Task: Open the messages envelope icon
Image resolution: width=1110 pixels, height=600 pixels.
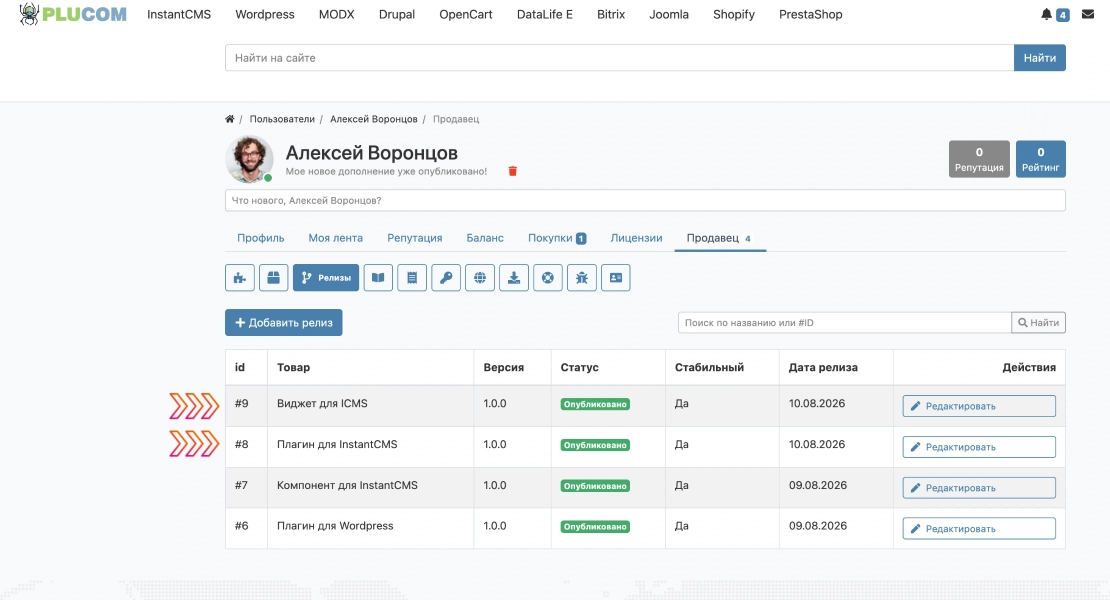Action: pyautogui.click(x=1088, y=14)
